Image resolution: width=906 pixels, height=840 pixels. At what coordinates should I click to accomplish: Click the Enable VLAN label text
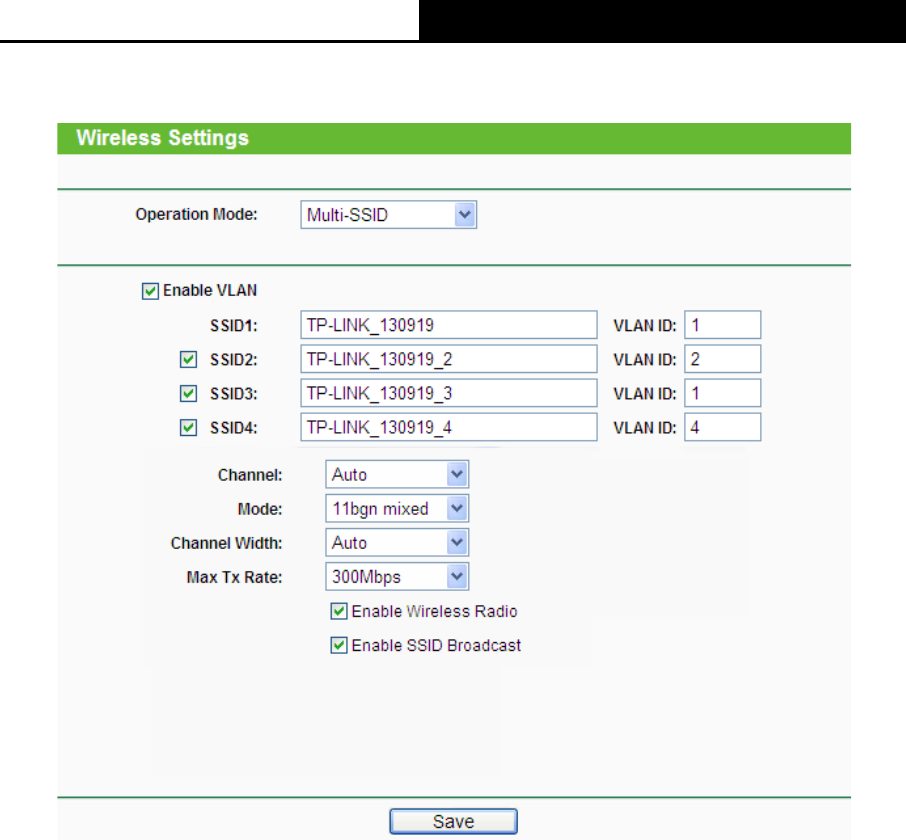tap(210, 291)
